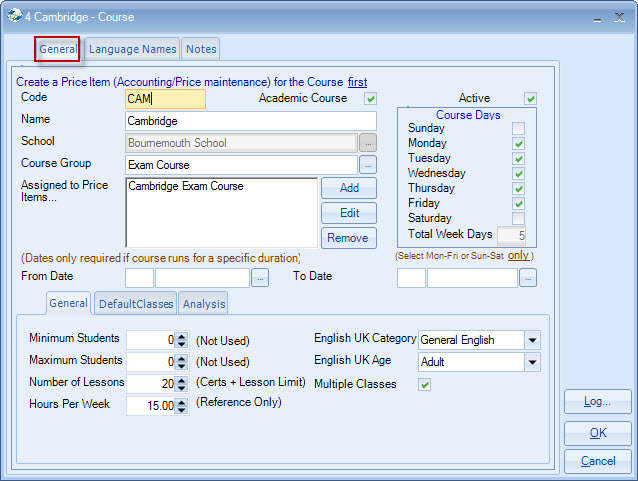This screenshot has height=481, width=638.
Task: Open the From Date picker button
Action: 260,278
